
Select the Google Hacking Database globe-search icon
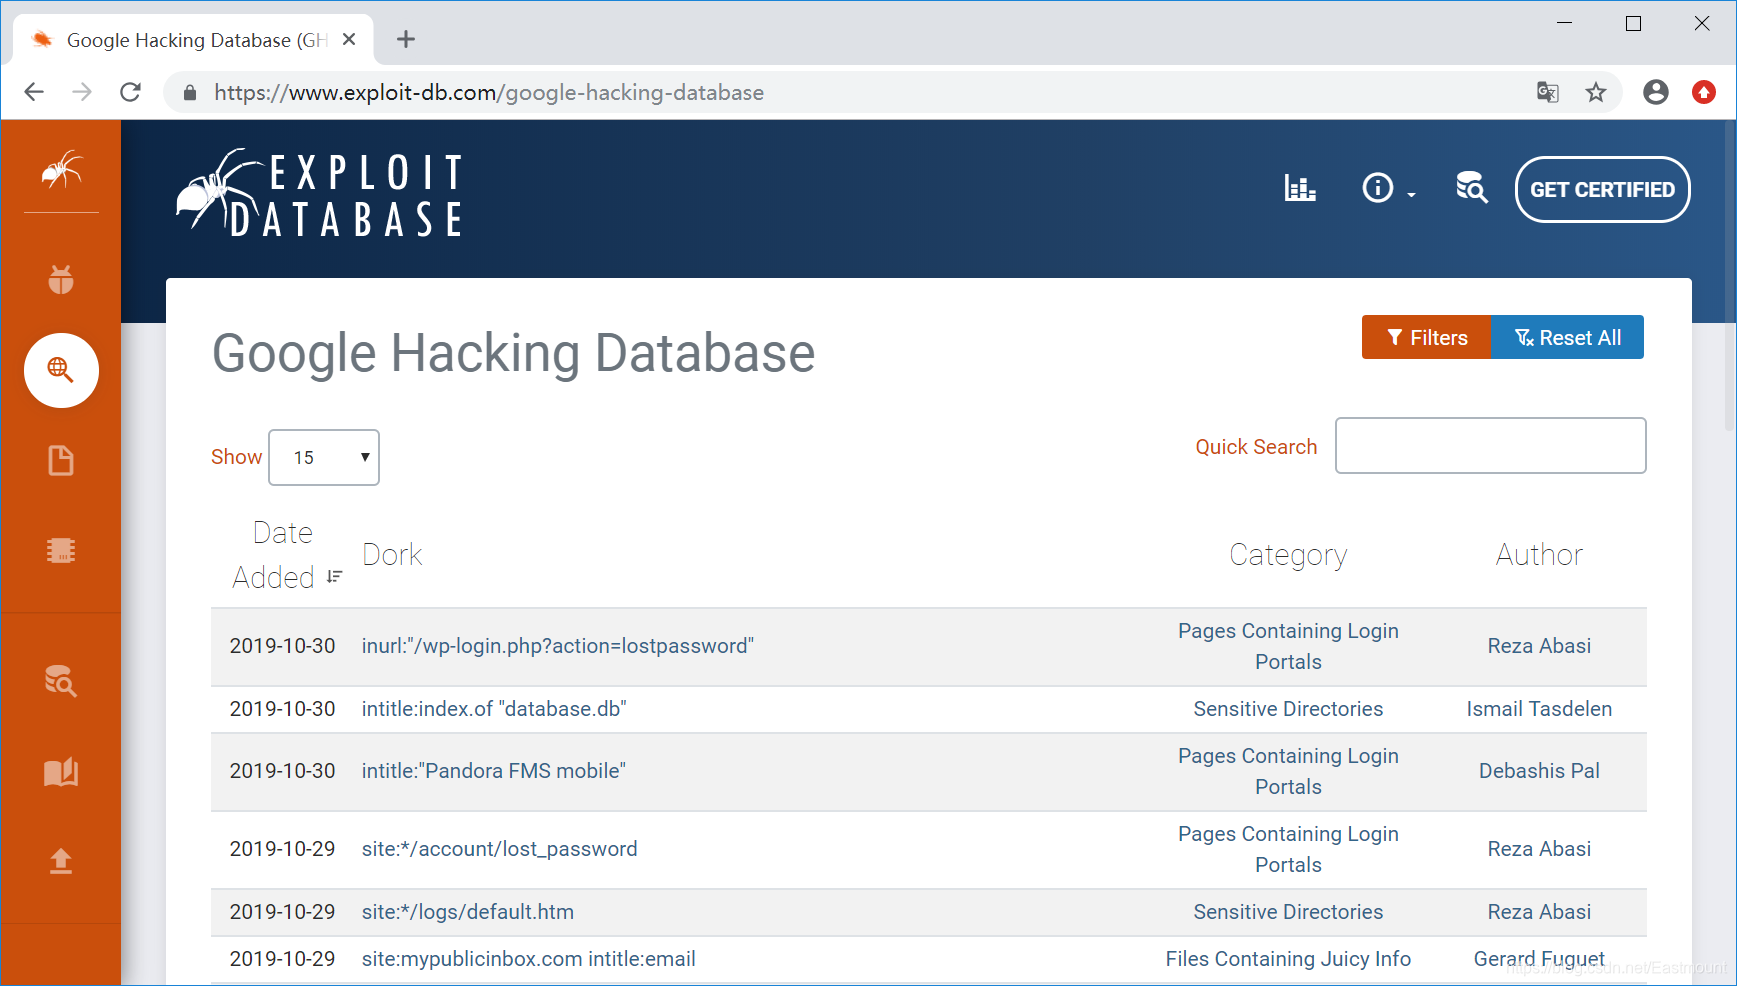pyautogui.click(x=61, y=370)
